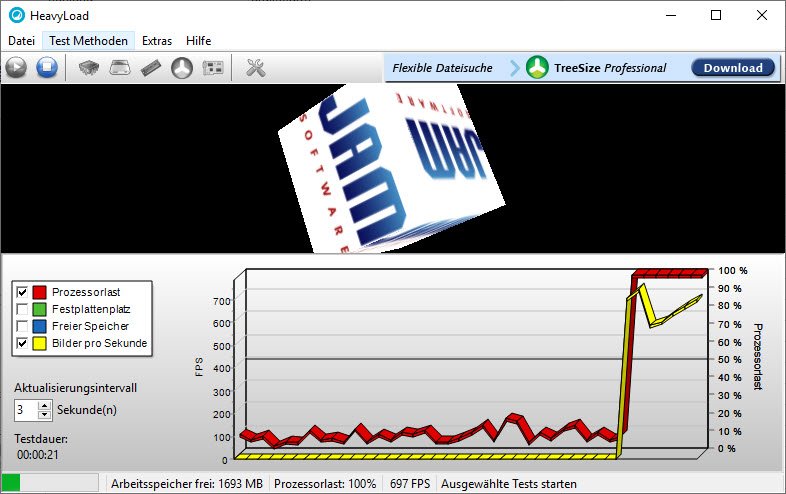Click the Flexible Dateisuche banner link
The height and width of the screenshot is (494, 786).
pyautogui.click(x=442, y=68)
